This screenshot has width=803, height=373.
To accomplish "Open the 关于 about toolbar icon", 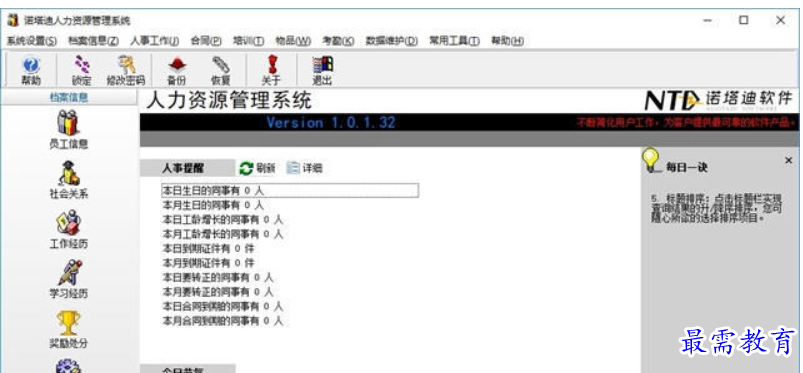I will pyautogui.click(x=271, y=71).
